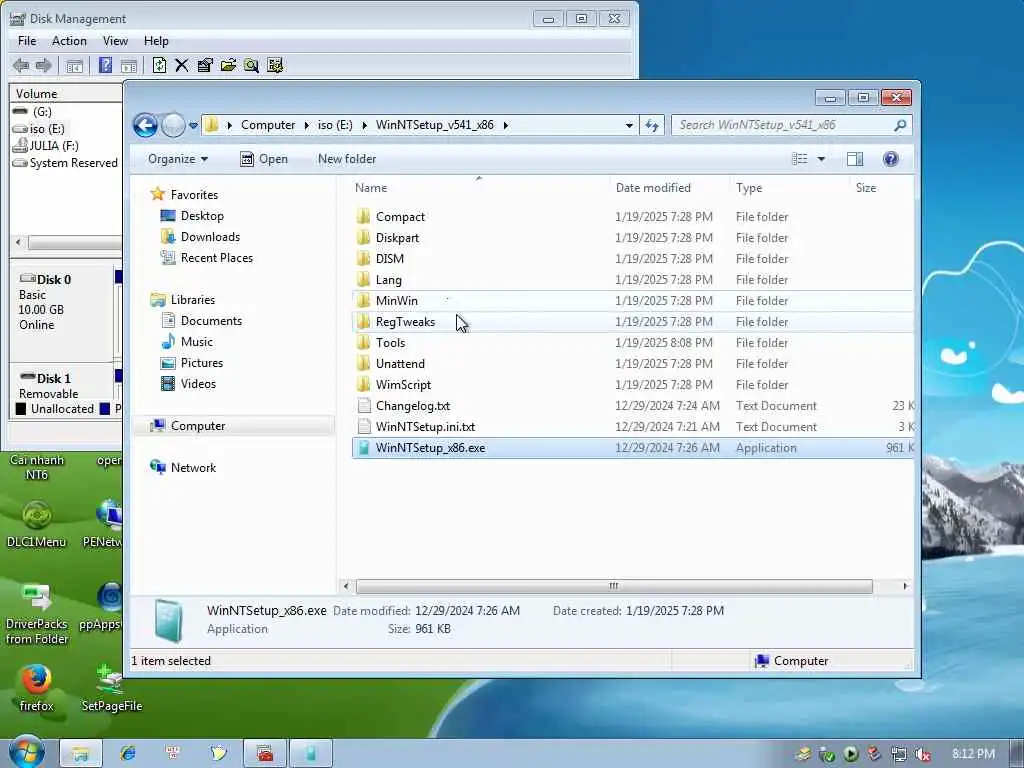Click the Back arrow in Disk Management toolbar
This screenshot has height=768, width=1024.
pyautogui.click(x=21, y=65)
